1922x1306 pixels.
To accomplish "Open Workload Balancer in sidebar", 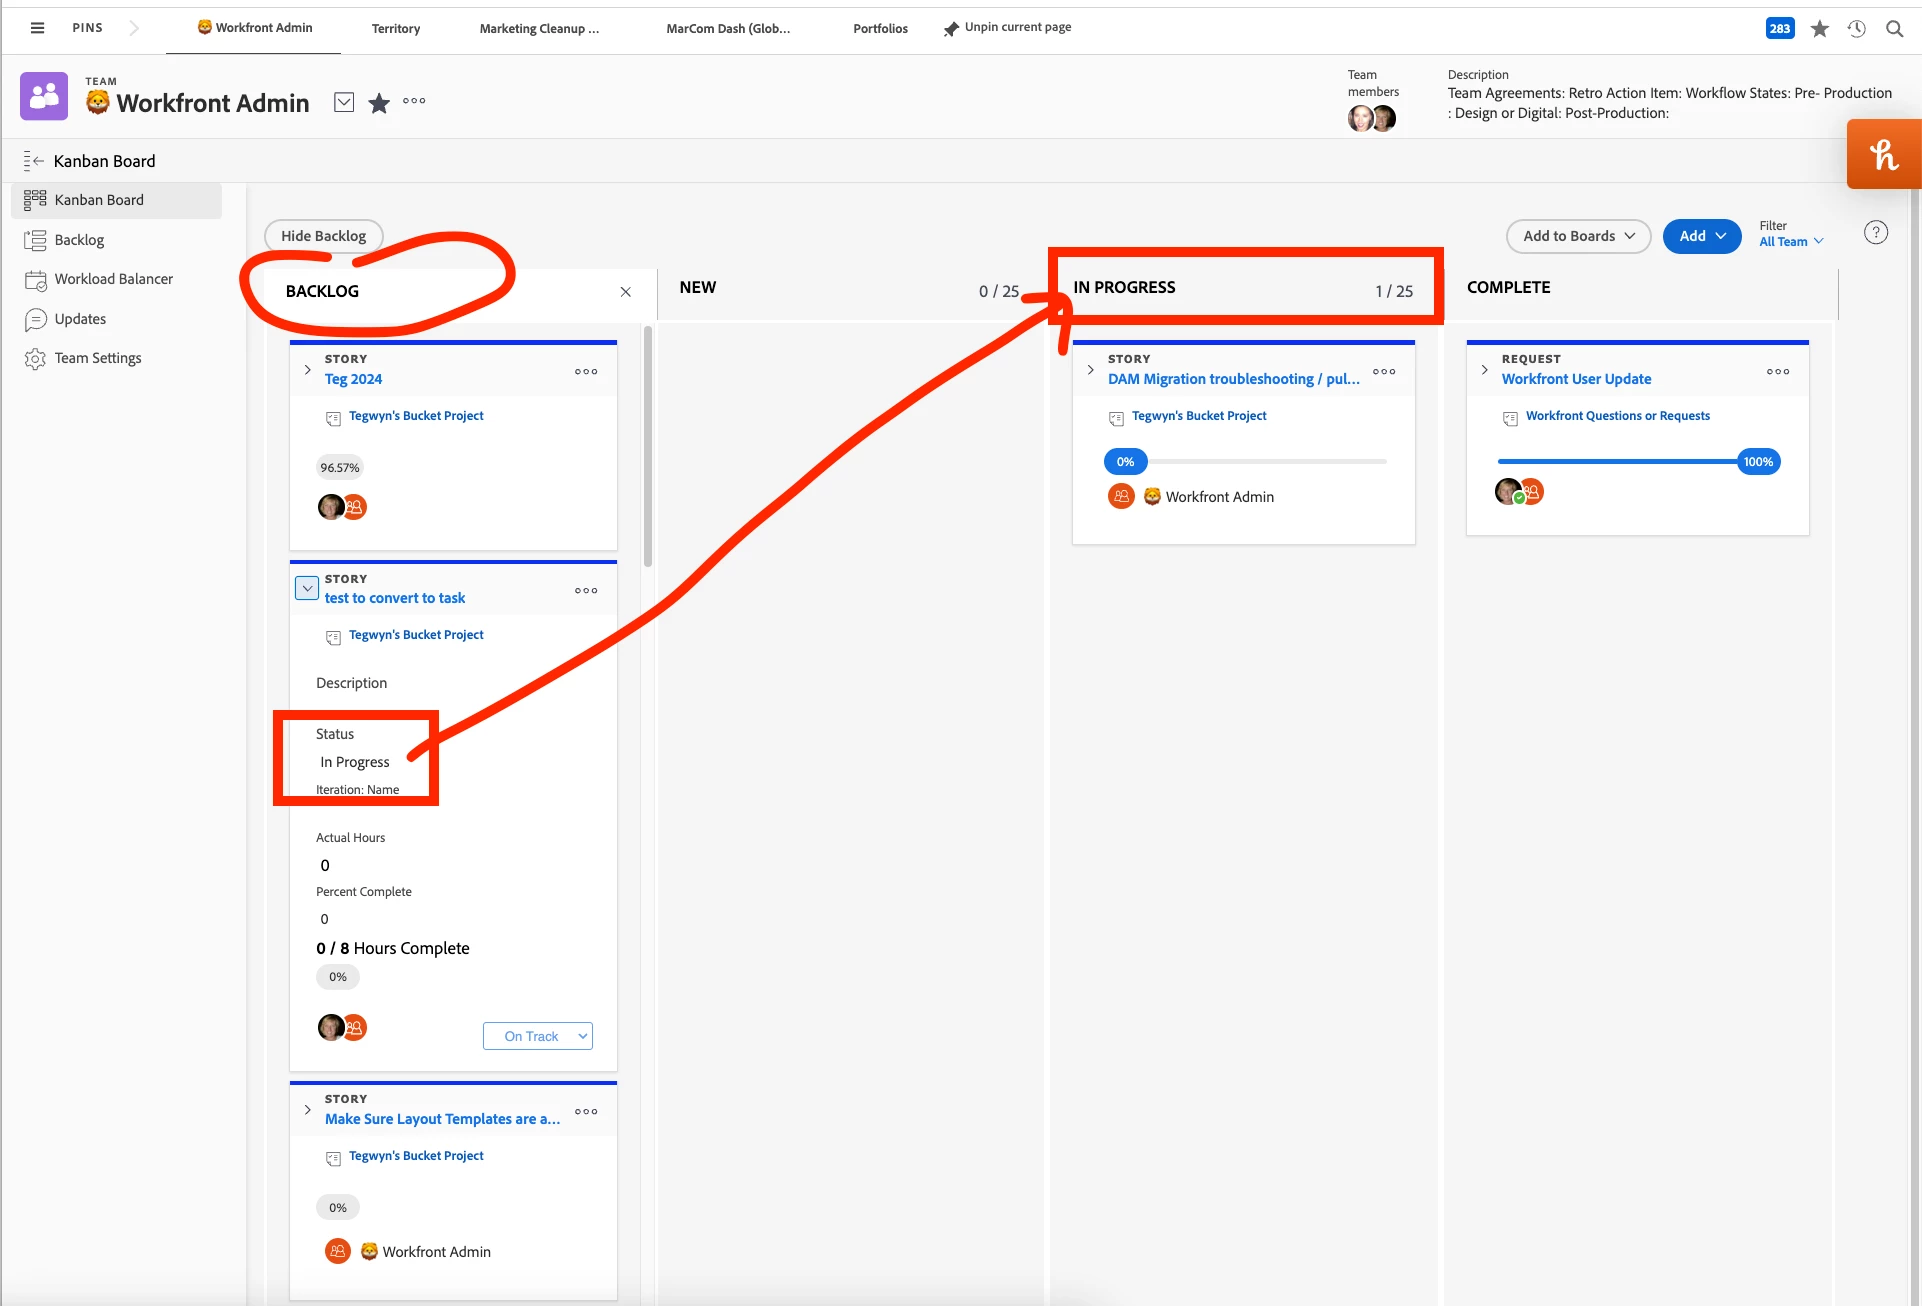I will [x=113, y=279].
